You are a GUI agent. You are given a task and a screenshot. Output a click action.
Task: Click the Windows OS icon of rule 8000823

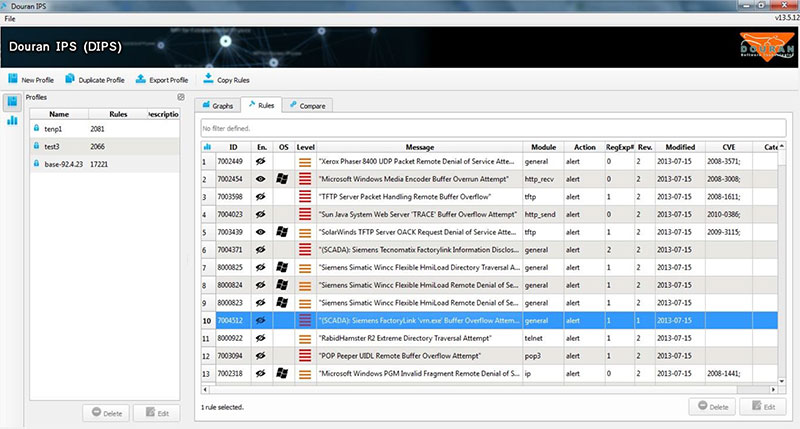click(x=282, y=302)
